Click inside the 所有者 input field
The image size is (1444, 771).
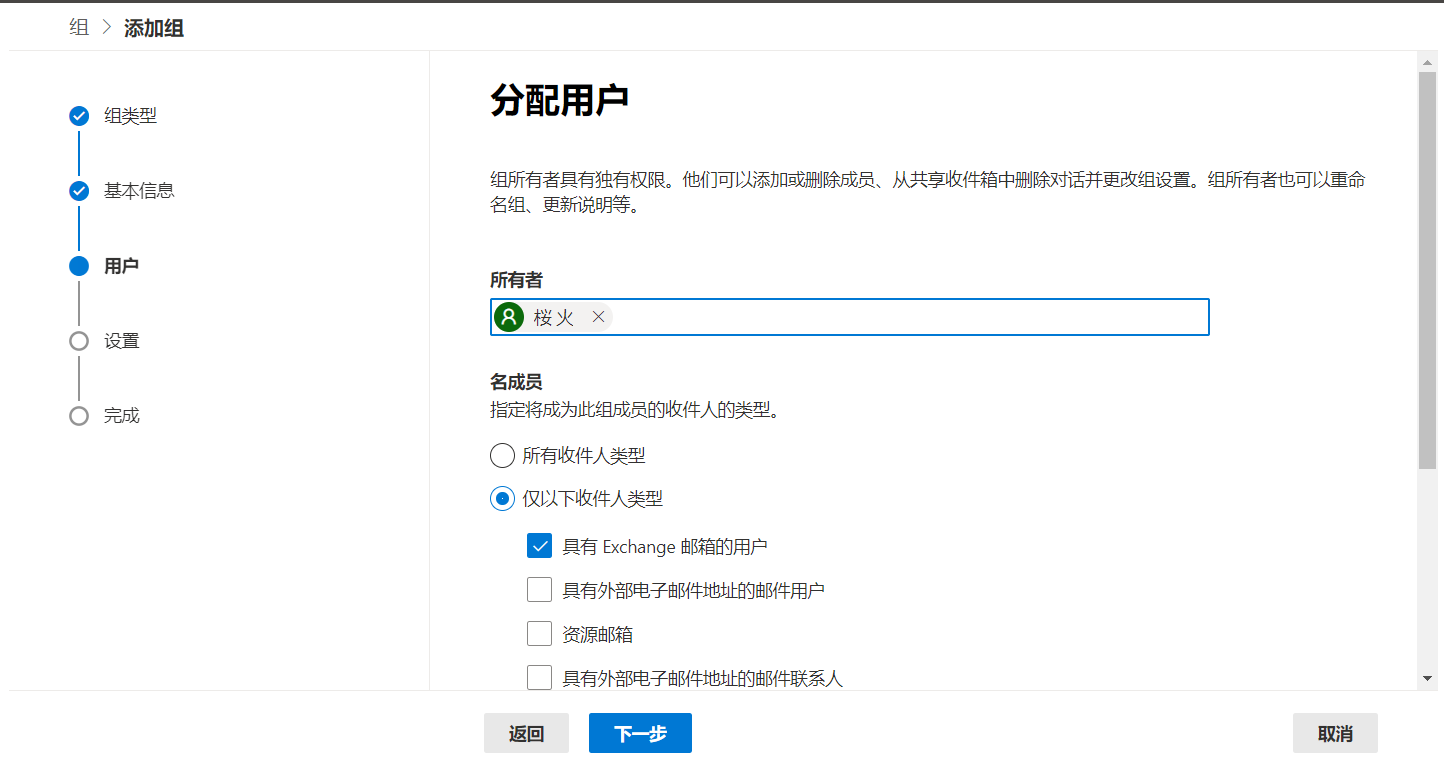(900, 317)
